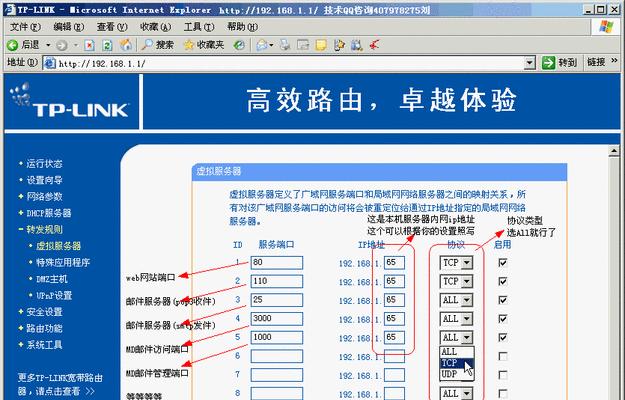
Task: Choose ALL in the open protocol list
Action: 457,352
